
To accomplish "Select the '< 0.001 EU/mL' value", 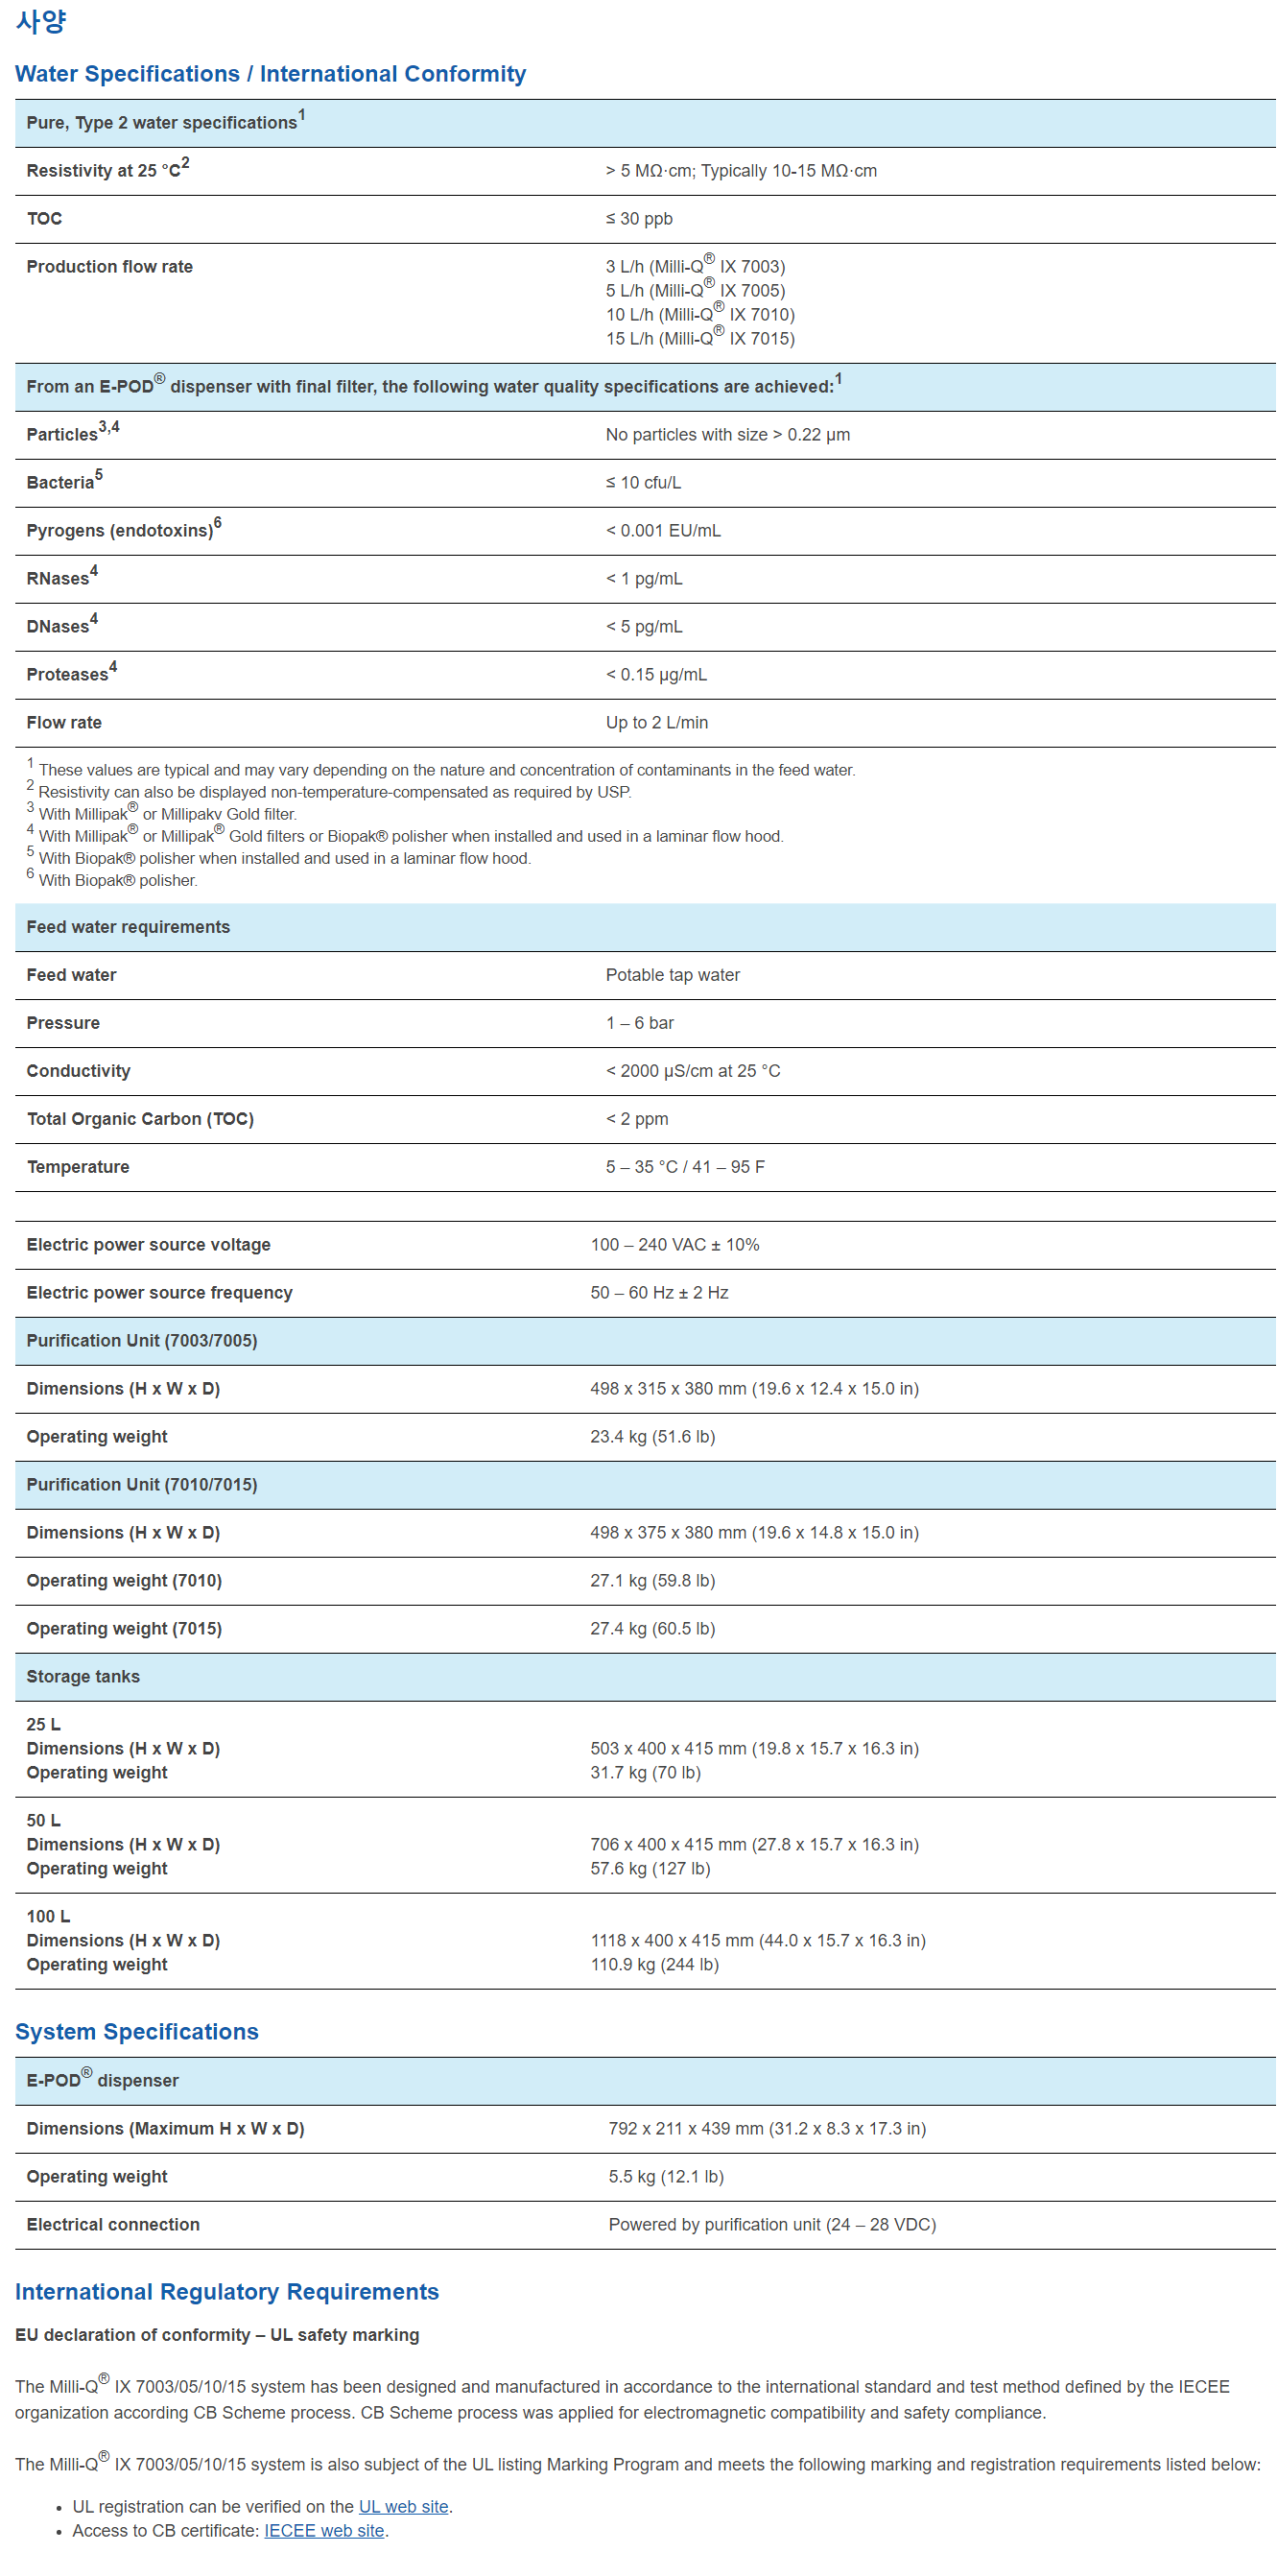I will click(x=663, y=531).
